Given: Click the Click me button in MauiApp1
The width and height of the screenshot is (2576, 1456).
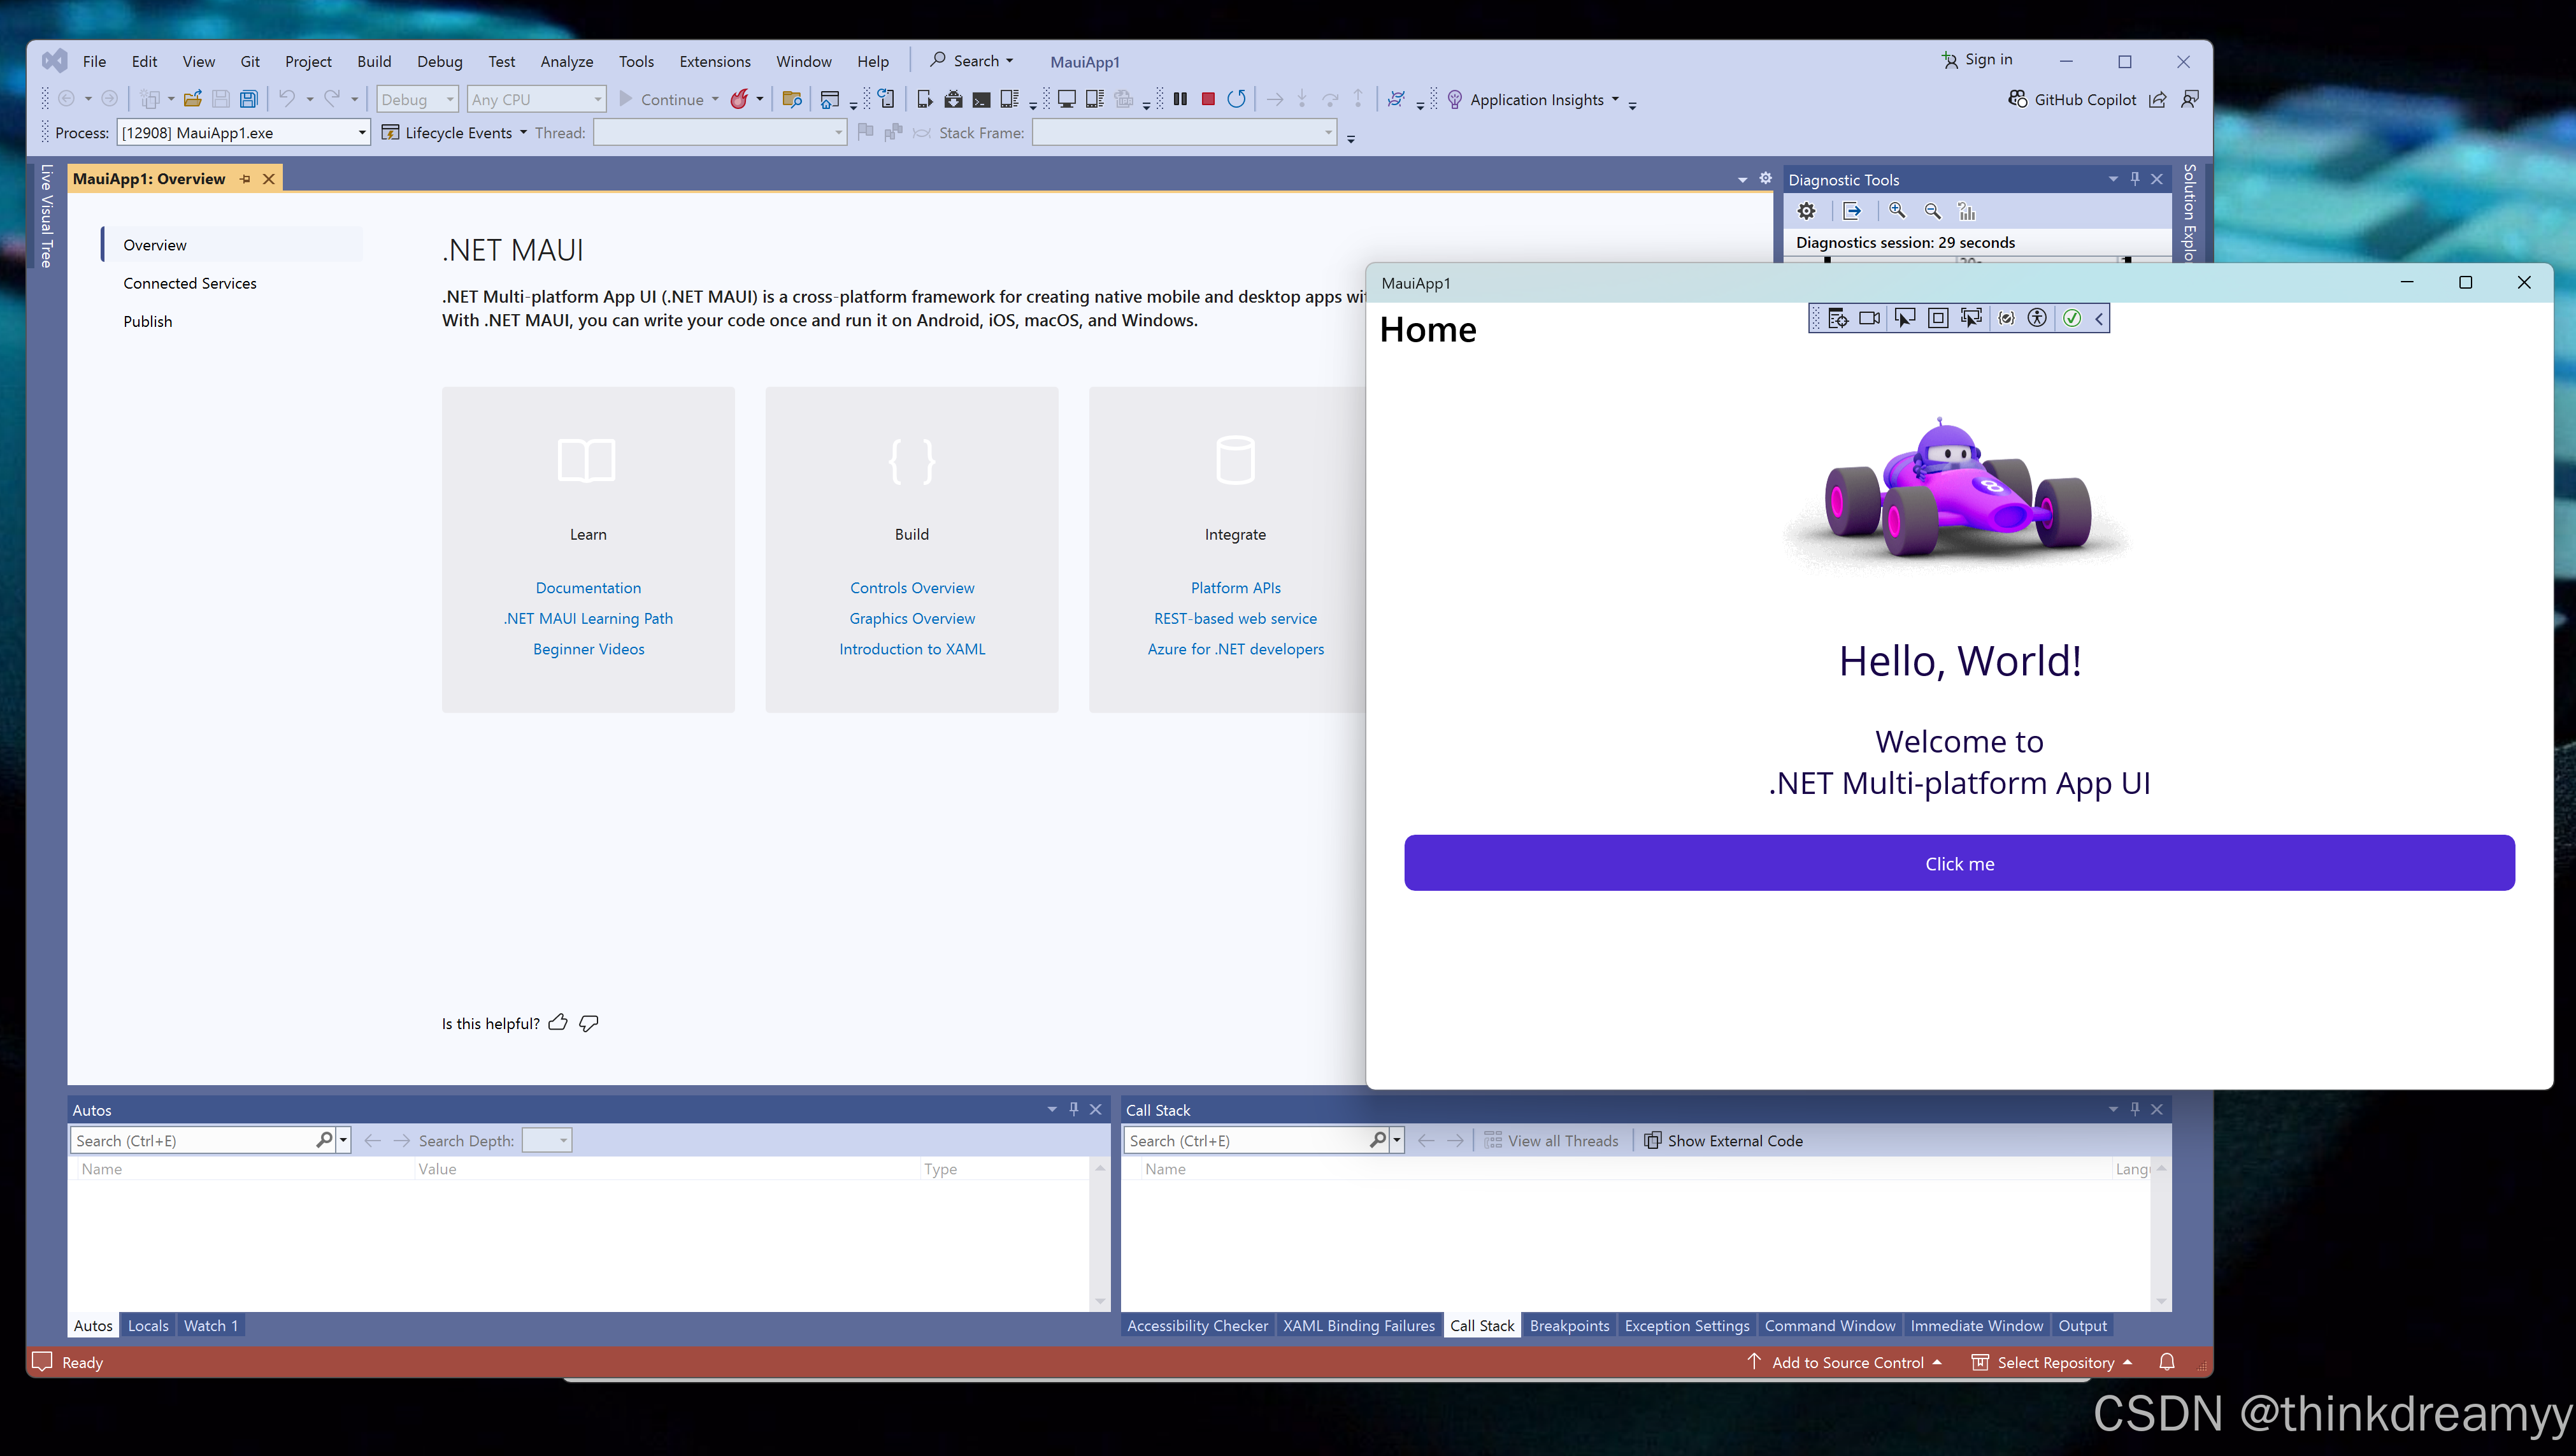Looking at the screenshot, I should click(1959, 863).
